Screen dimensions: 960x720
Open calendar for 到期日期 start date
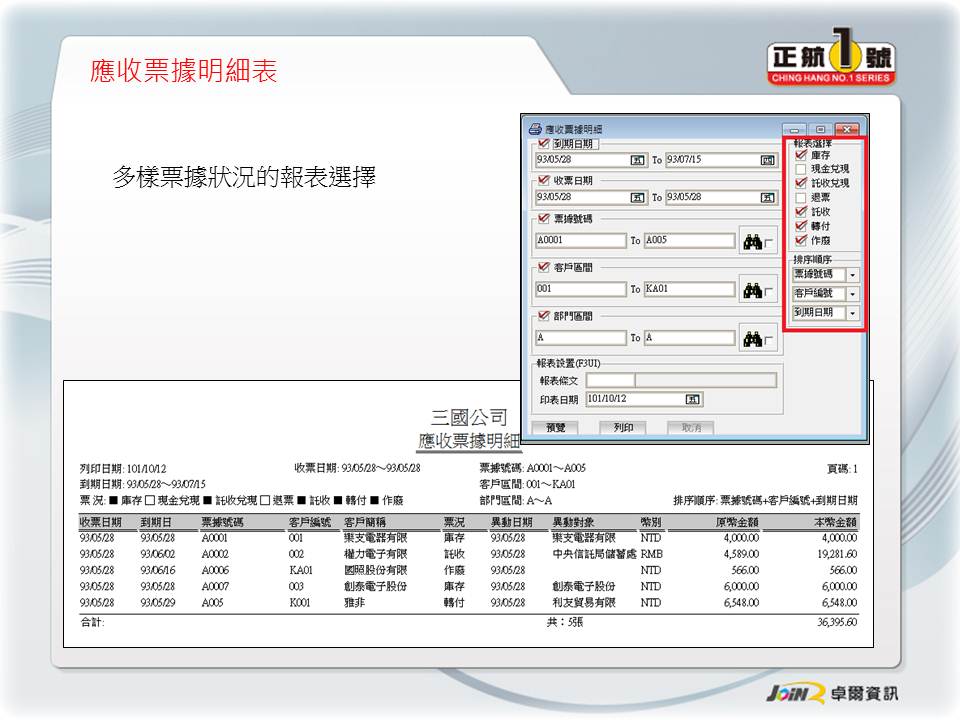pyautogui.click(x=636, y=160)
